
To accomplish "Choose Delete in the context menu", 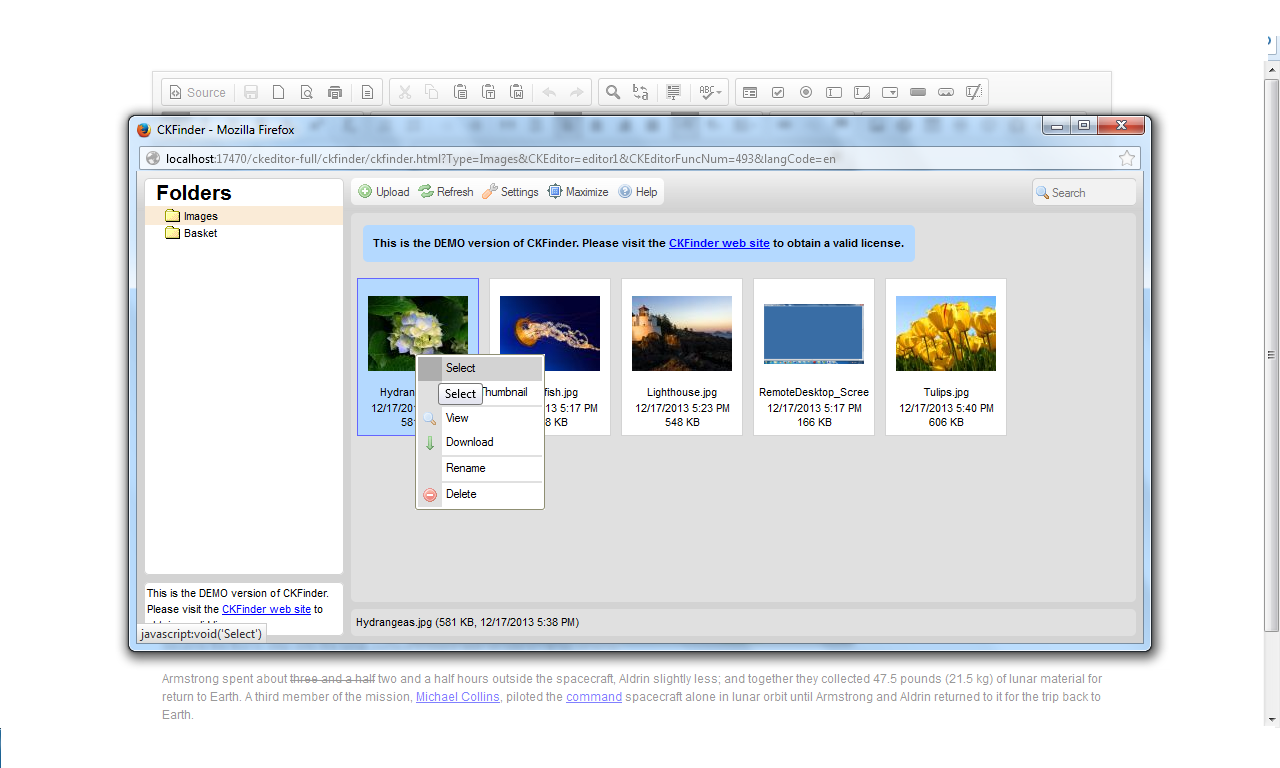I will [480, 494].
